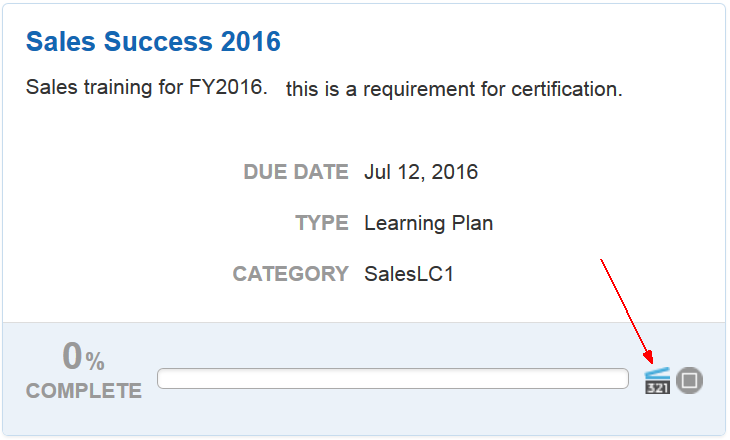Image resolution: width=730 pixels, height=440 pixels.
Task: Open the Sales Success 2016 title link
Action: pos(153,42)
